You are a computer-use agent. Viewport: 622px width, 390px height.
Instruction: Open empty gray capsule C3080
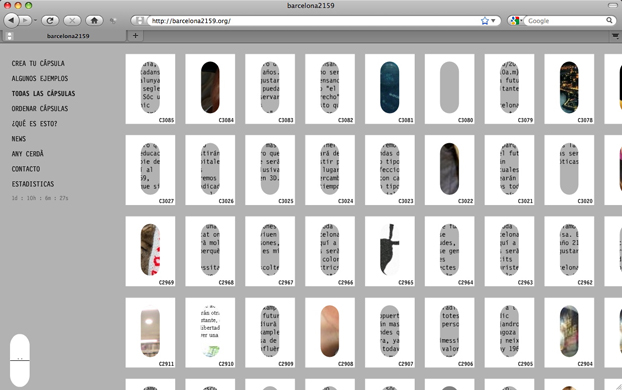pos(449,89)
